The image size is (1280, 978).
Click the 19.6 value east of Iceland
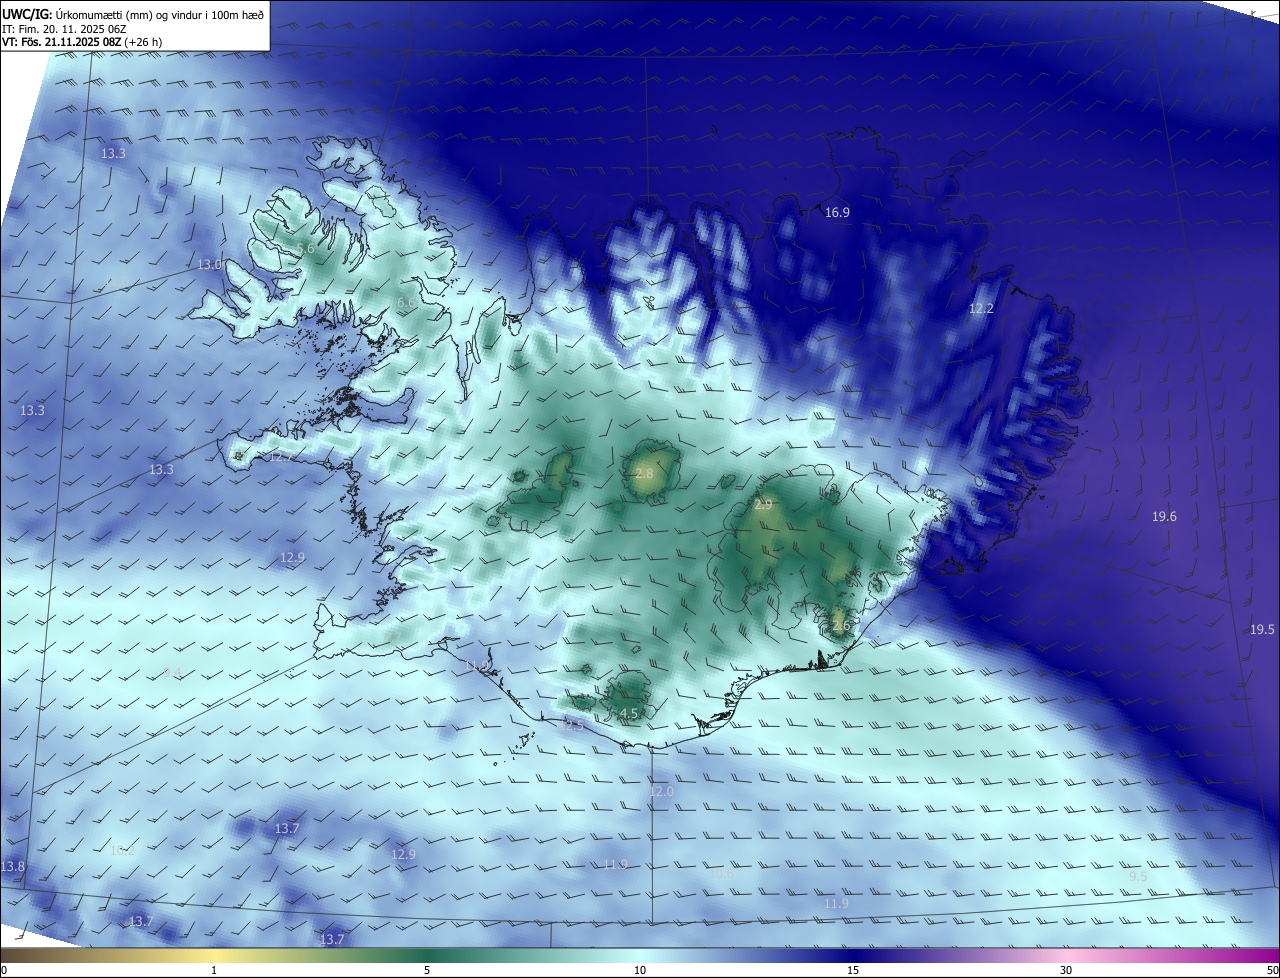click(1164, 517)
